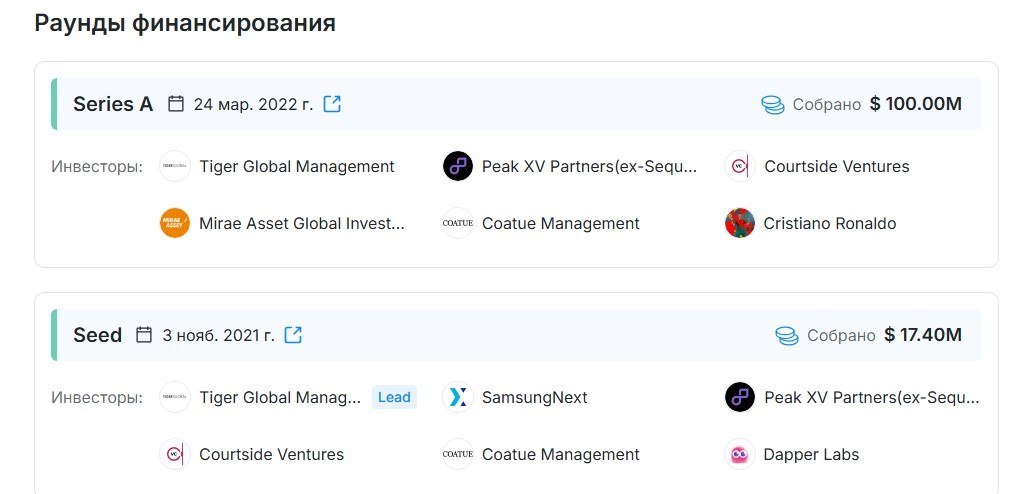This screenshot has height=494, width=1032.
Task: Click the Dapper Labs pink logo
Action: (740, 454)
